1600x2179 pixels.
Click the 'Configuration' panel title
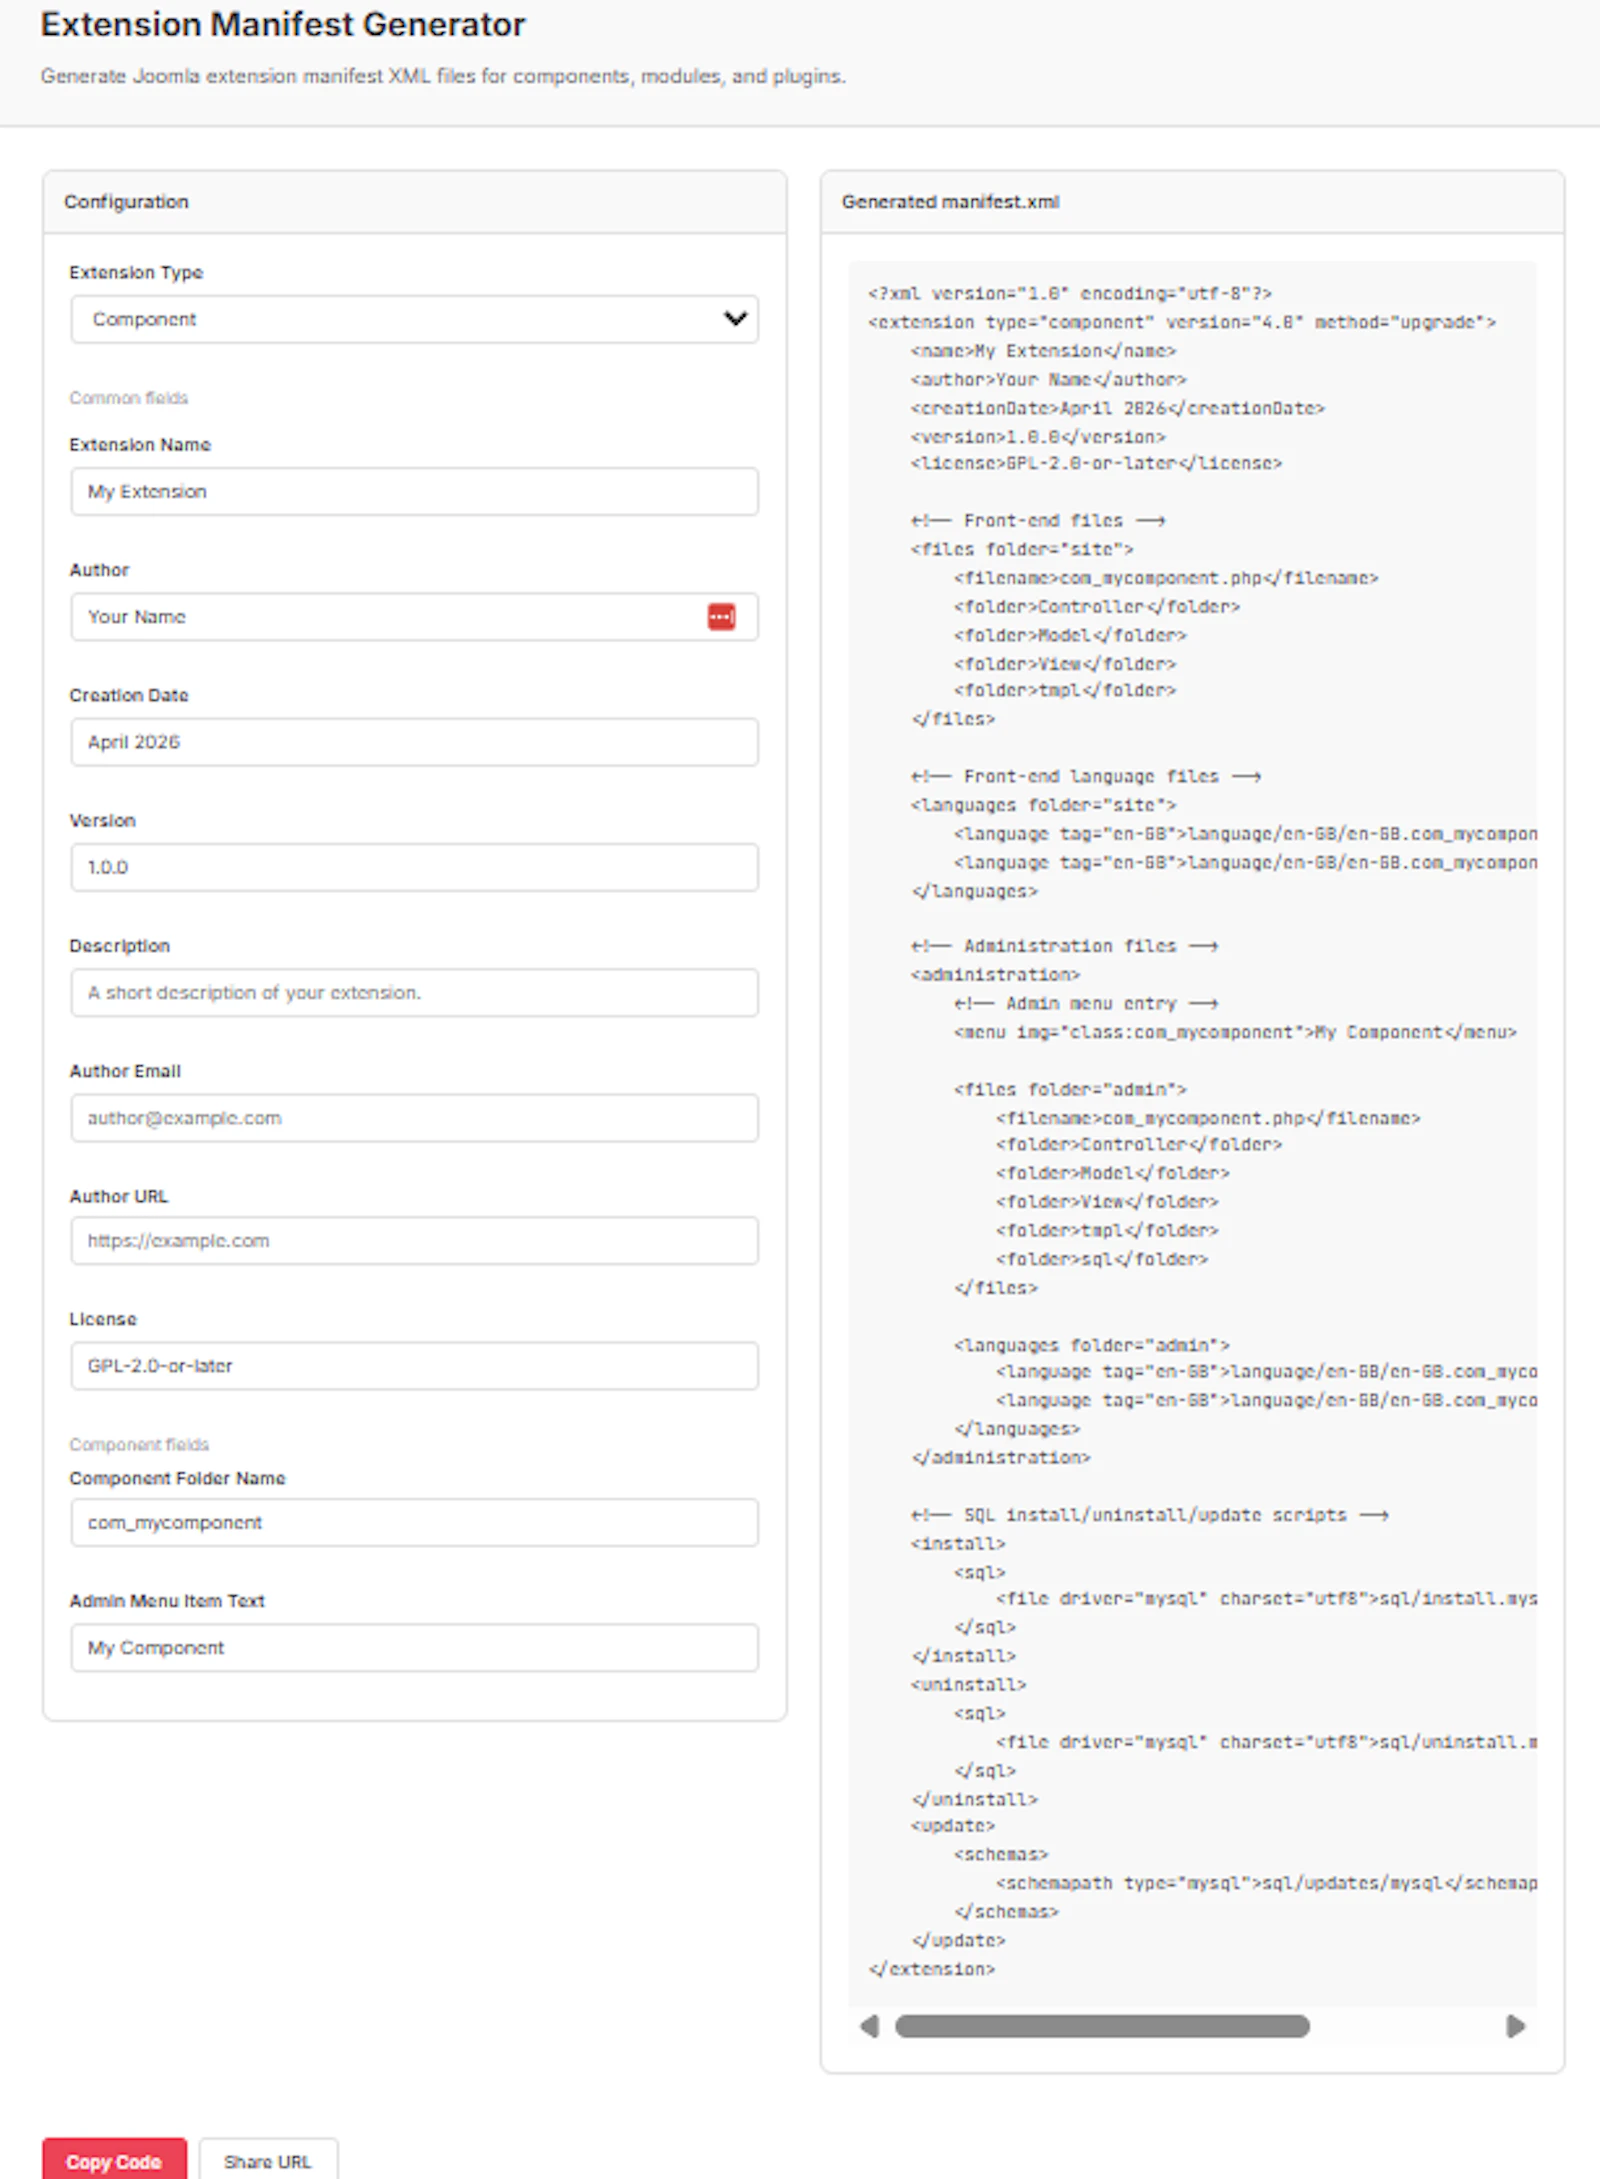pos(126,202)
